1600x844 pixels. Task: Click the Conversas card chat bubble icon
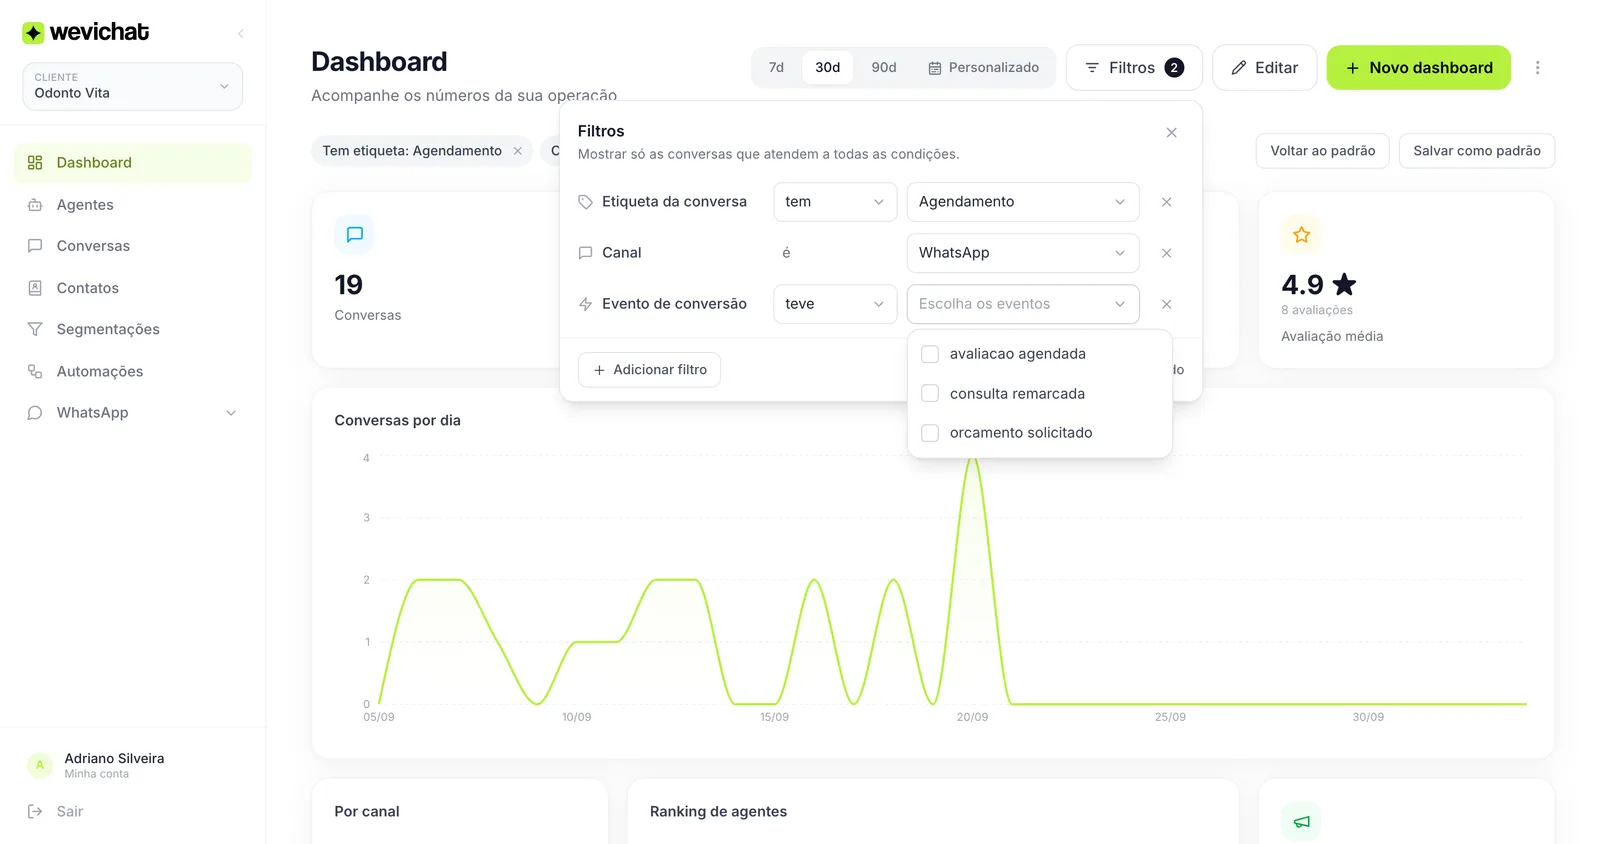354,235
